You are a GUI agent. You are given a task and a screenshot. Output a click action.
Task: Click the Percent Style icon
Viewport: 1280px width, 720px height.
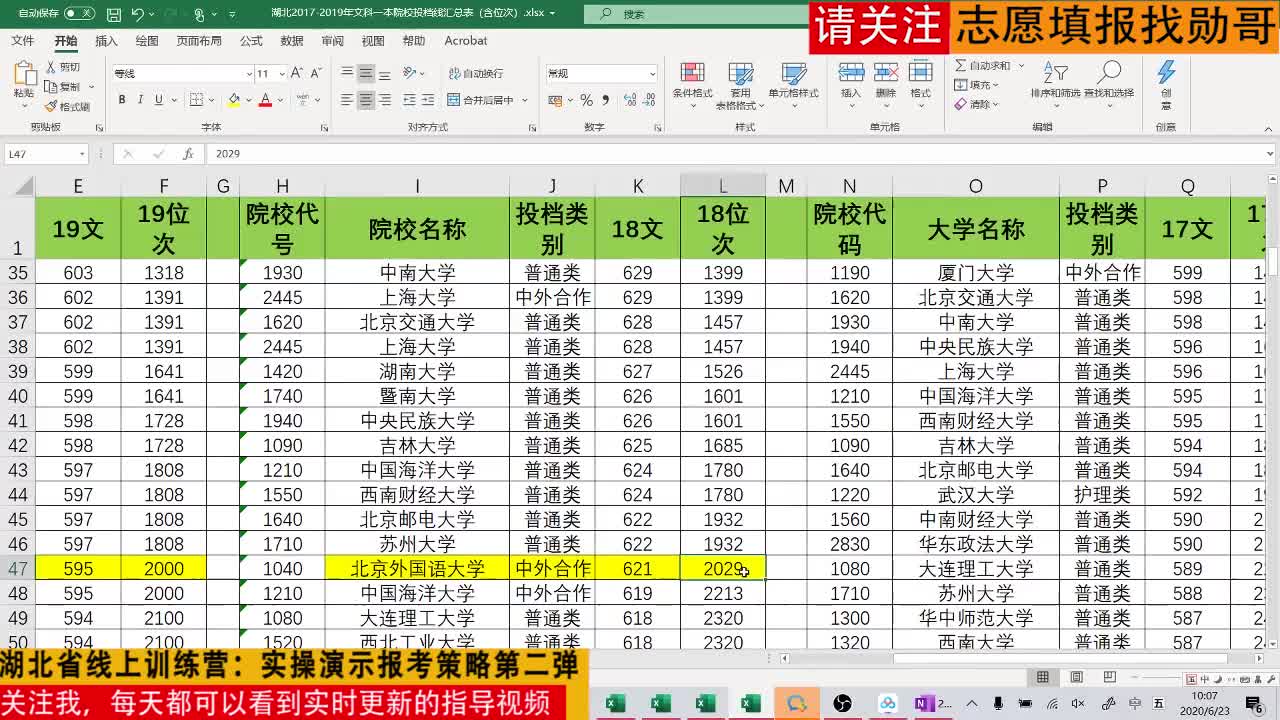point(586,100)
